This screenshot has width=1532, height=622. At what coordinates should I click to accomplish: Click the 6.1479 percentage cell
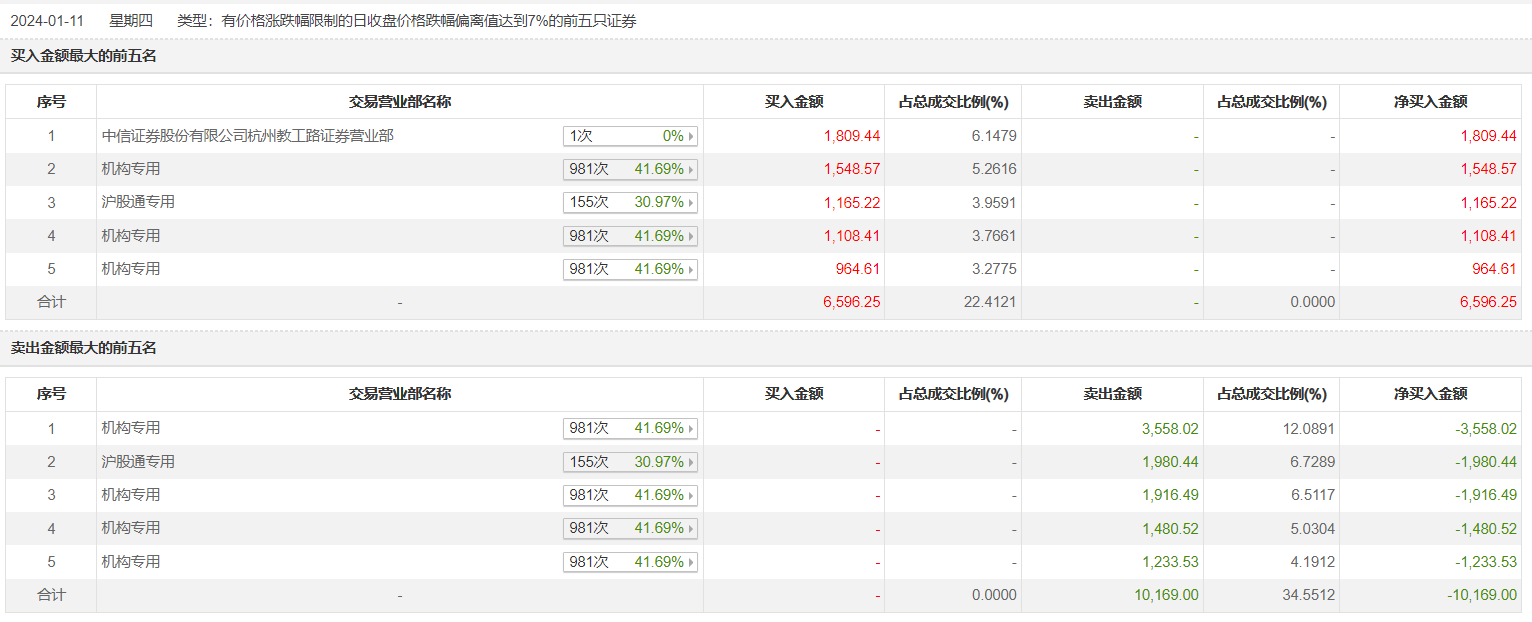coord(994,136)
